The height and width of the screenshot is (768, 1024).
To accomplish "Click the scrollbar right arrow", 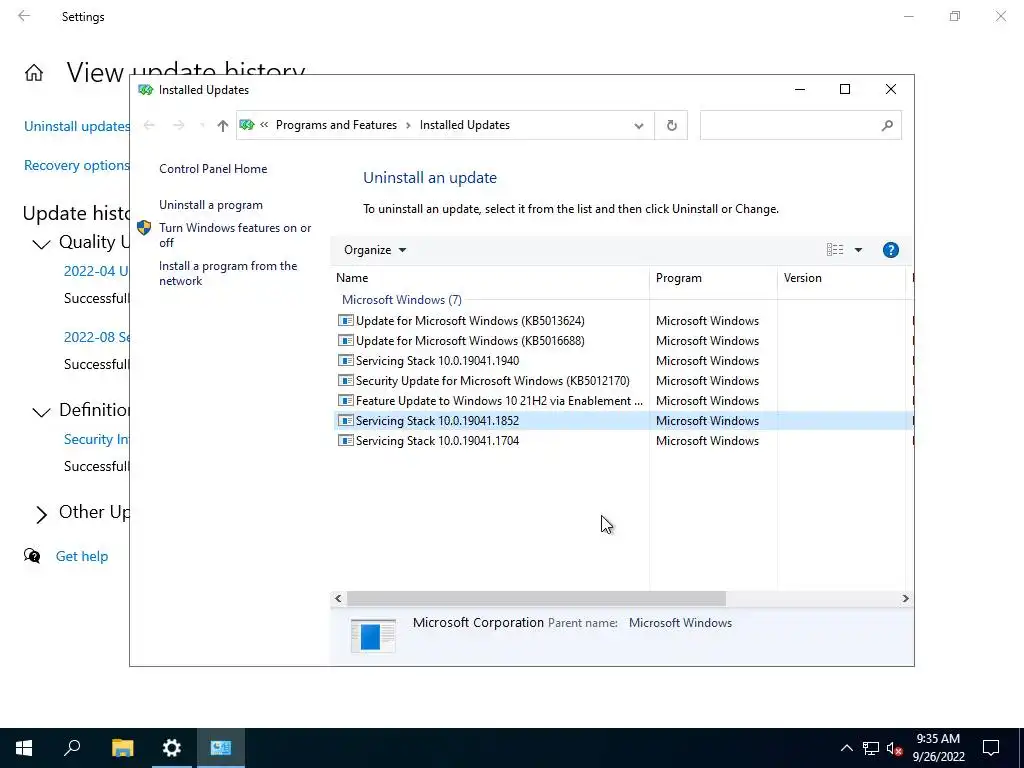I will pos(905,598).
